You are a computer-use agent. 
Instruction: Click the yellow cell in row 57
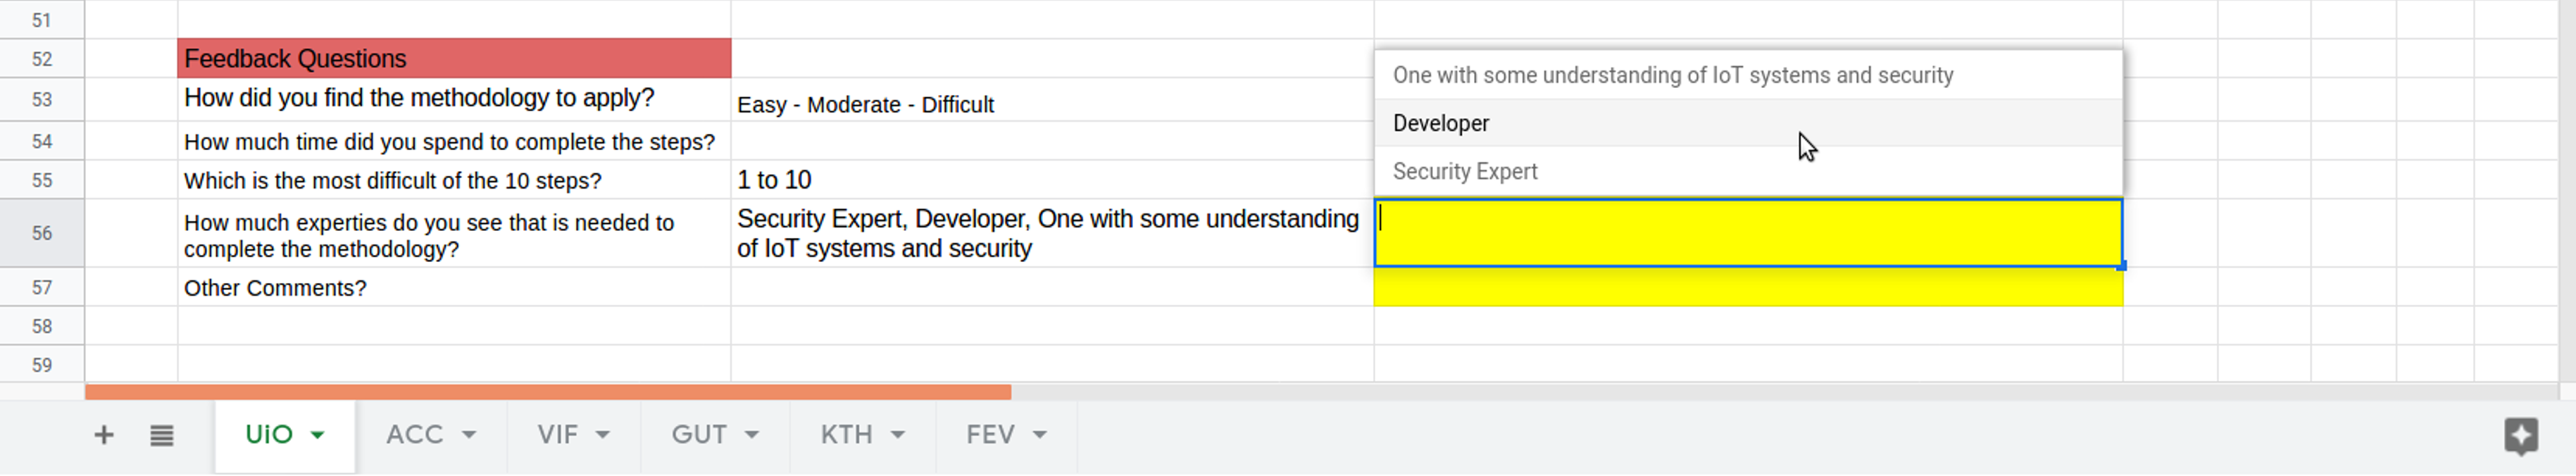point(1748,288)
